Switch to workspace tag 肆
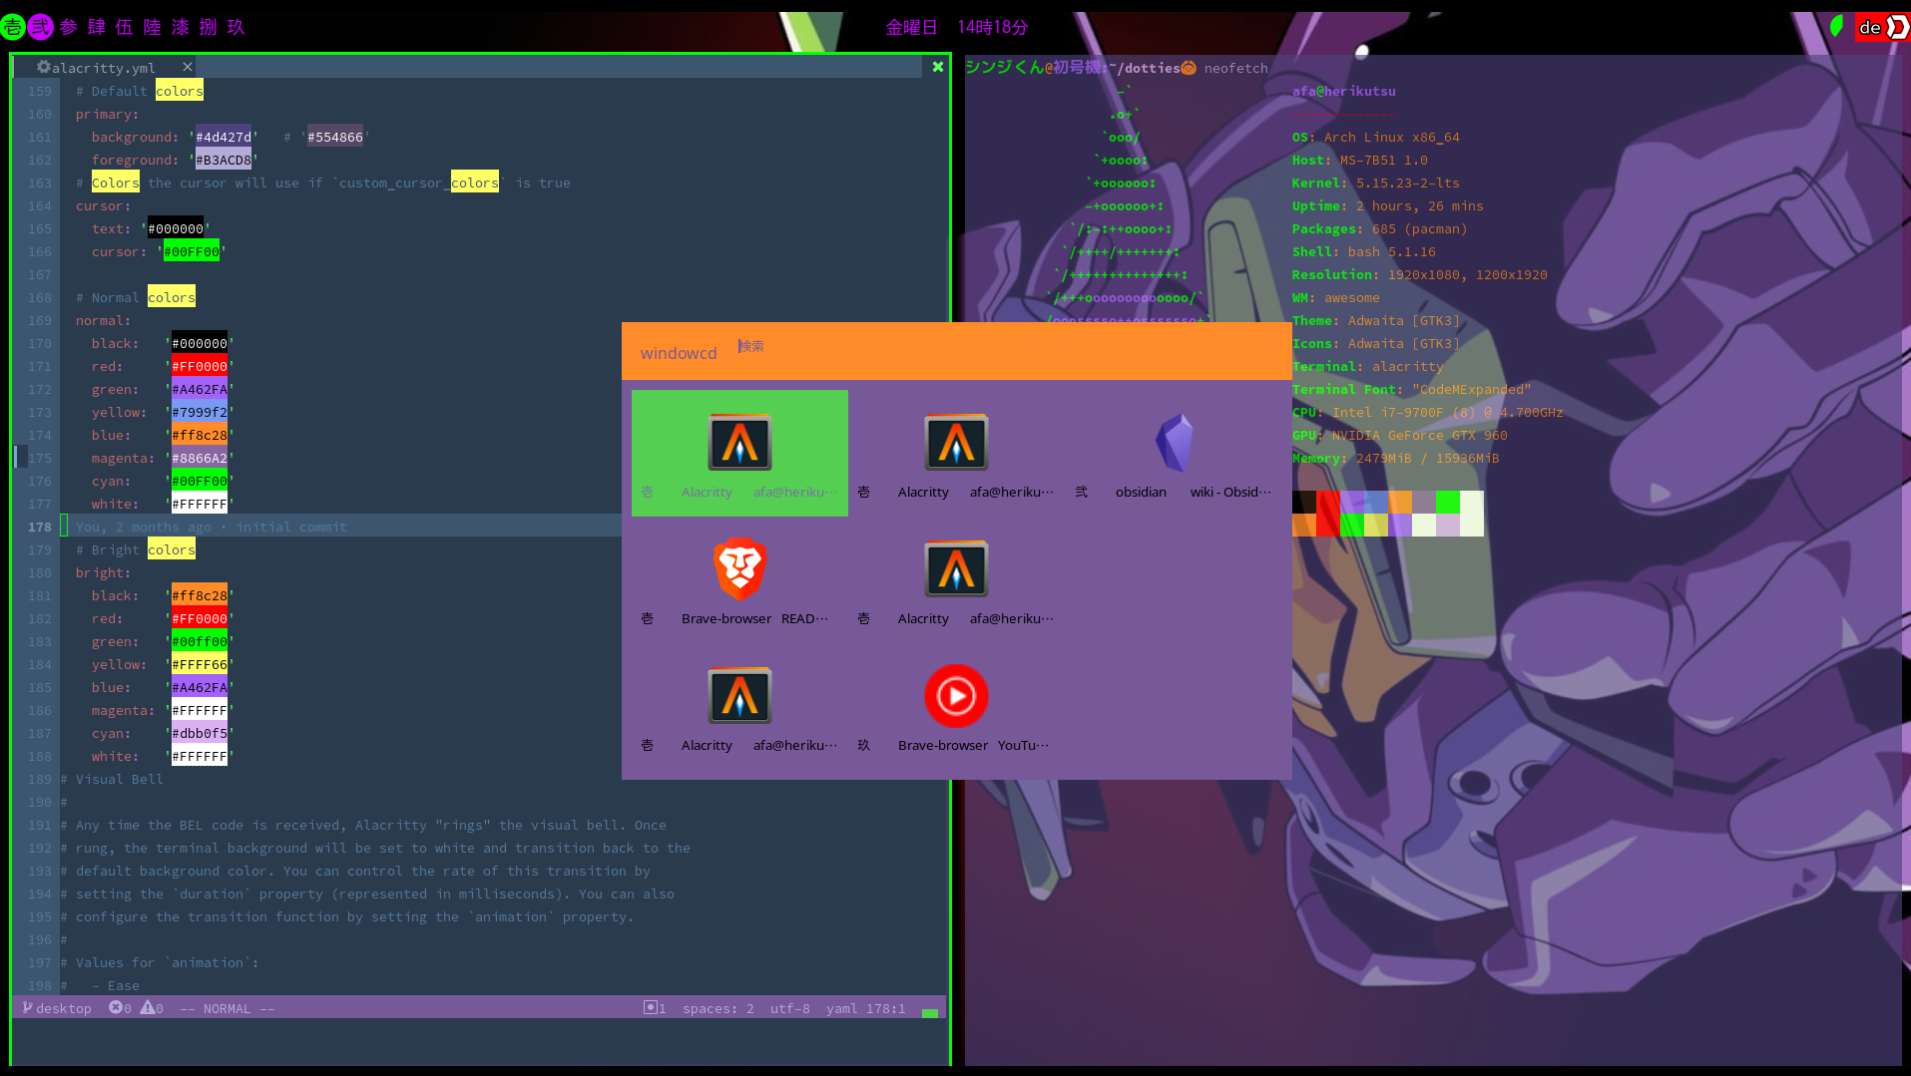The width and height of the screenshot is (1911, 1076). [x=96, y=27]
